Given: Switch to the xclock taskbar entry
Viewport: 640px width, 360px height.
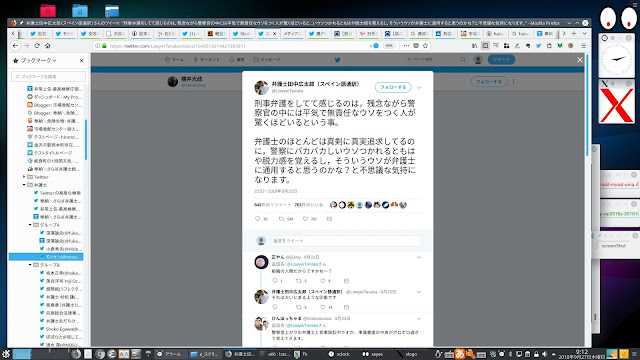Looking at the screenshot, I should coord(340,354).
